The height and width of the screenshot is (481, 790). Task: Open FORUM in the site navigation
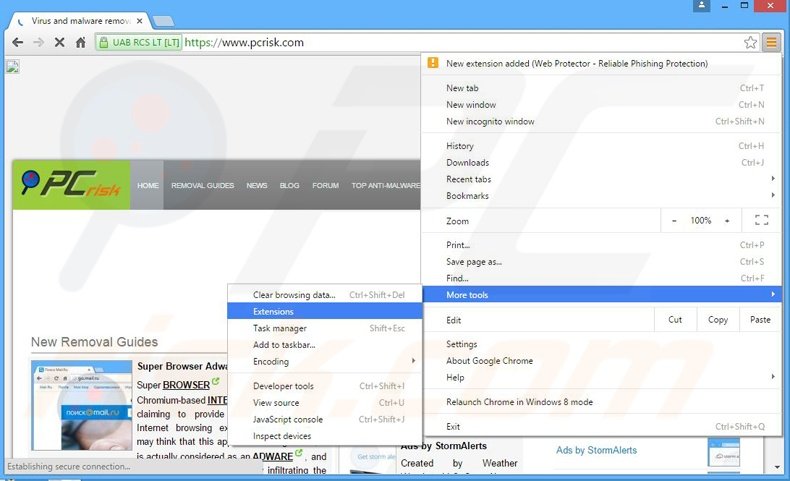(325, 185)
